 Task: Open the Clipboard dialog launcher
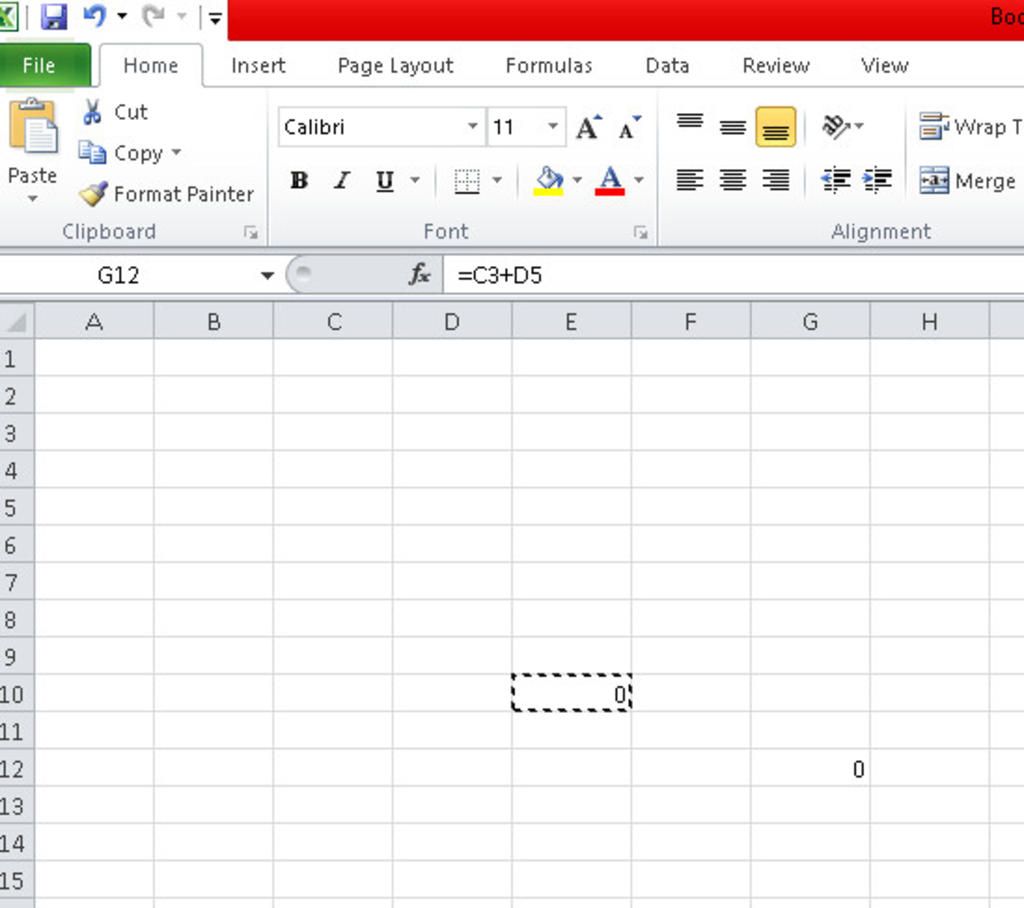tap(251, 232)
